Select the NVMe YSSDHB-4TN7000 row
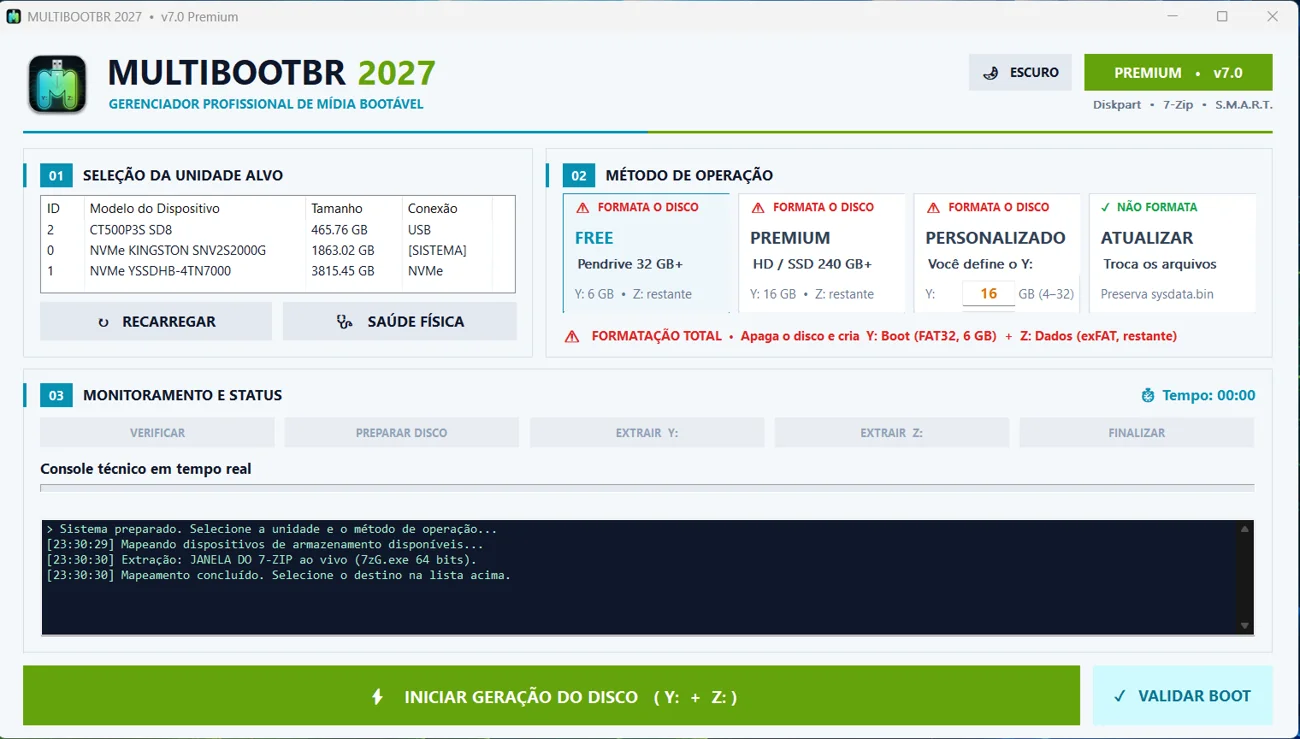 pos(278,271)
